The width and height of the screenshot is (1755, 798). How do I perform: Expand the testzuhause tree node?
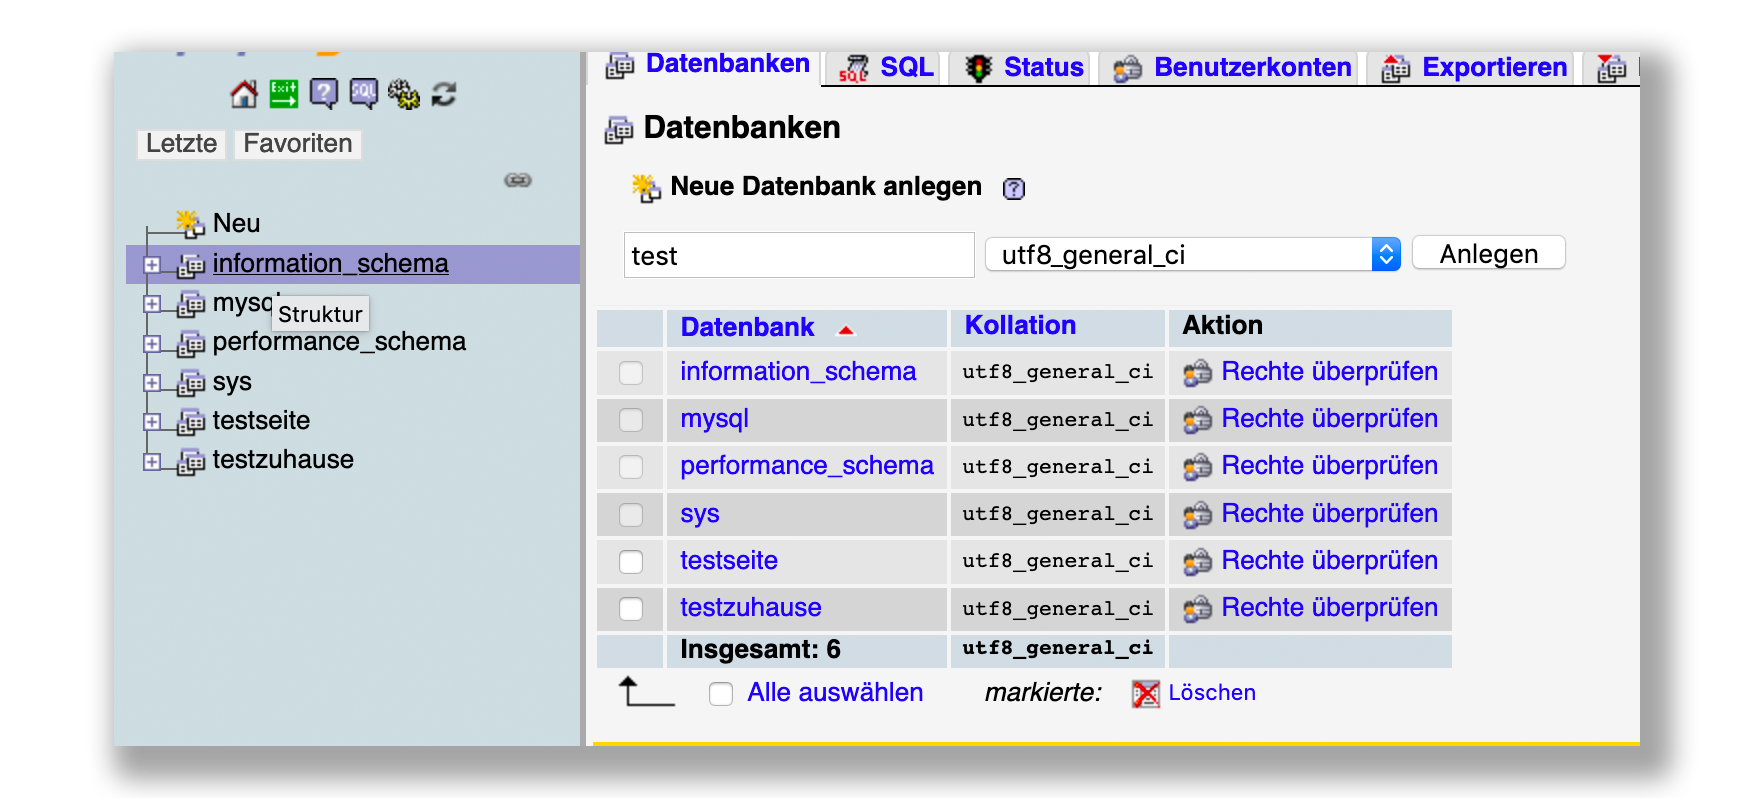[x=152, y=461]
